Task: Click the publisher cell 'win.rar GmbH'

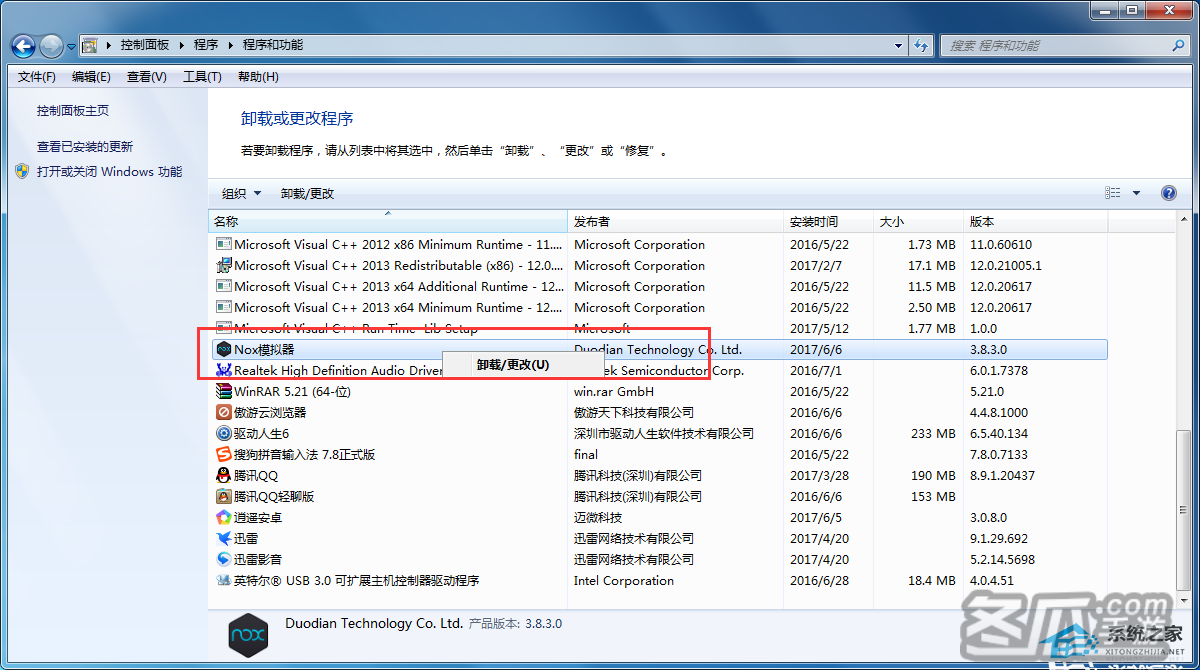Action: tap(614, 392)
